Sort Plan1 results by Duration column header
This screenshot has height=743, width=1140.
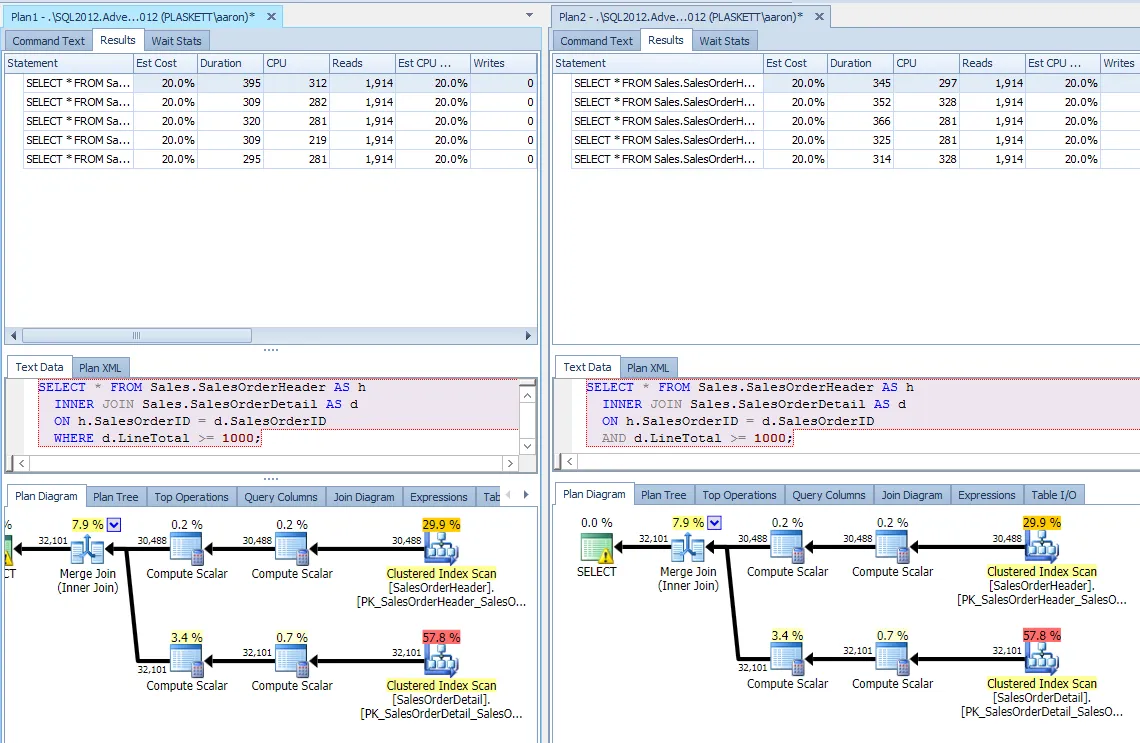[x=230, y=63]
